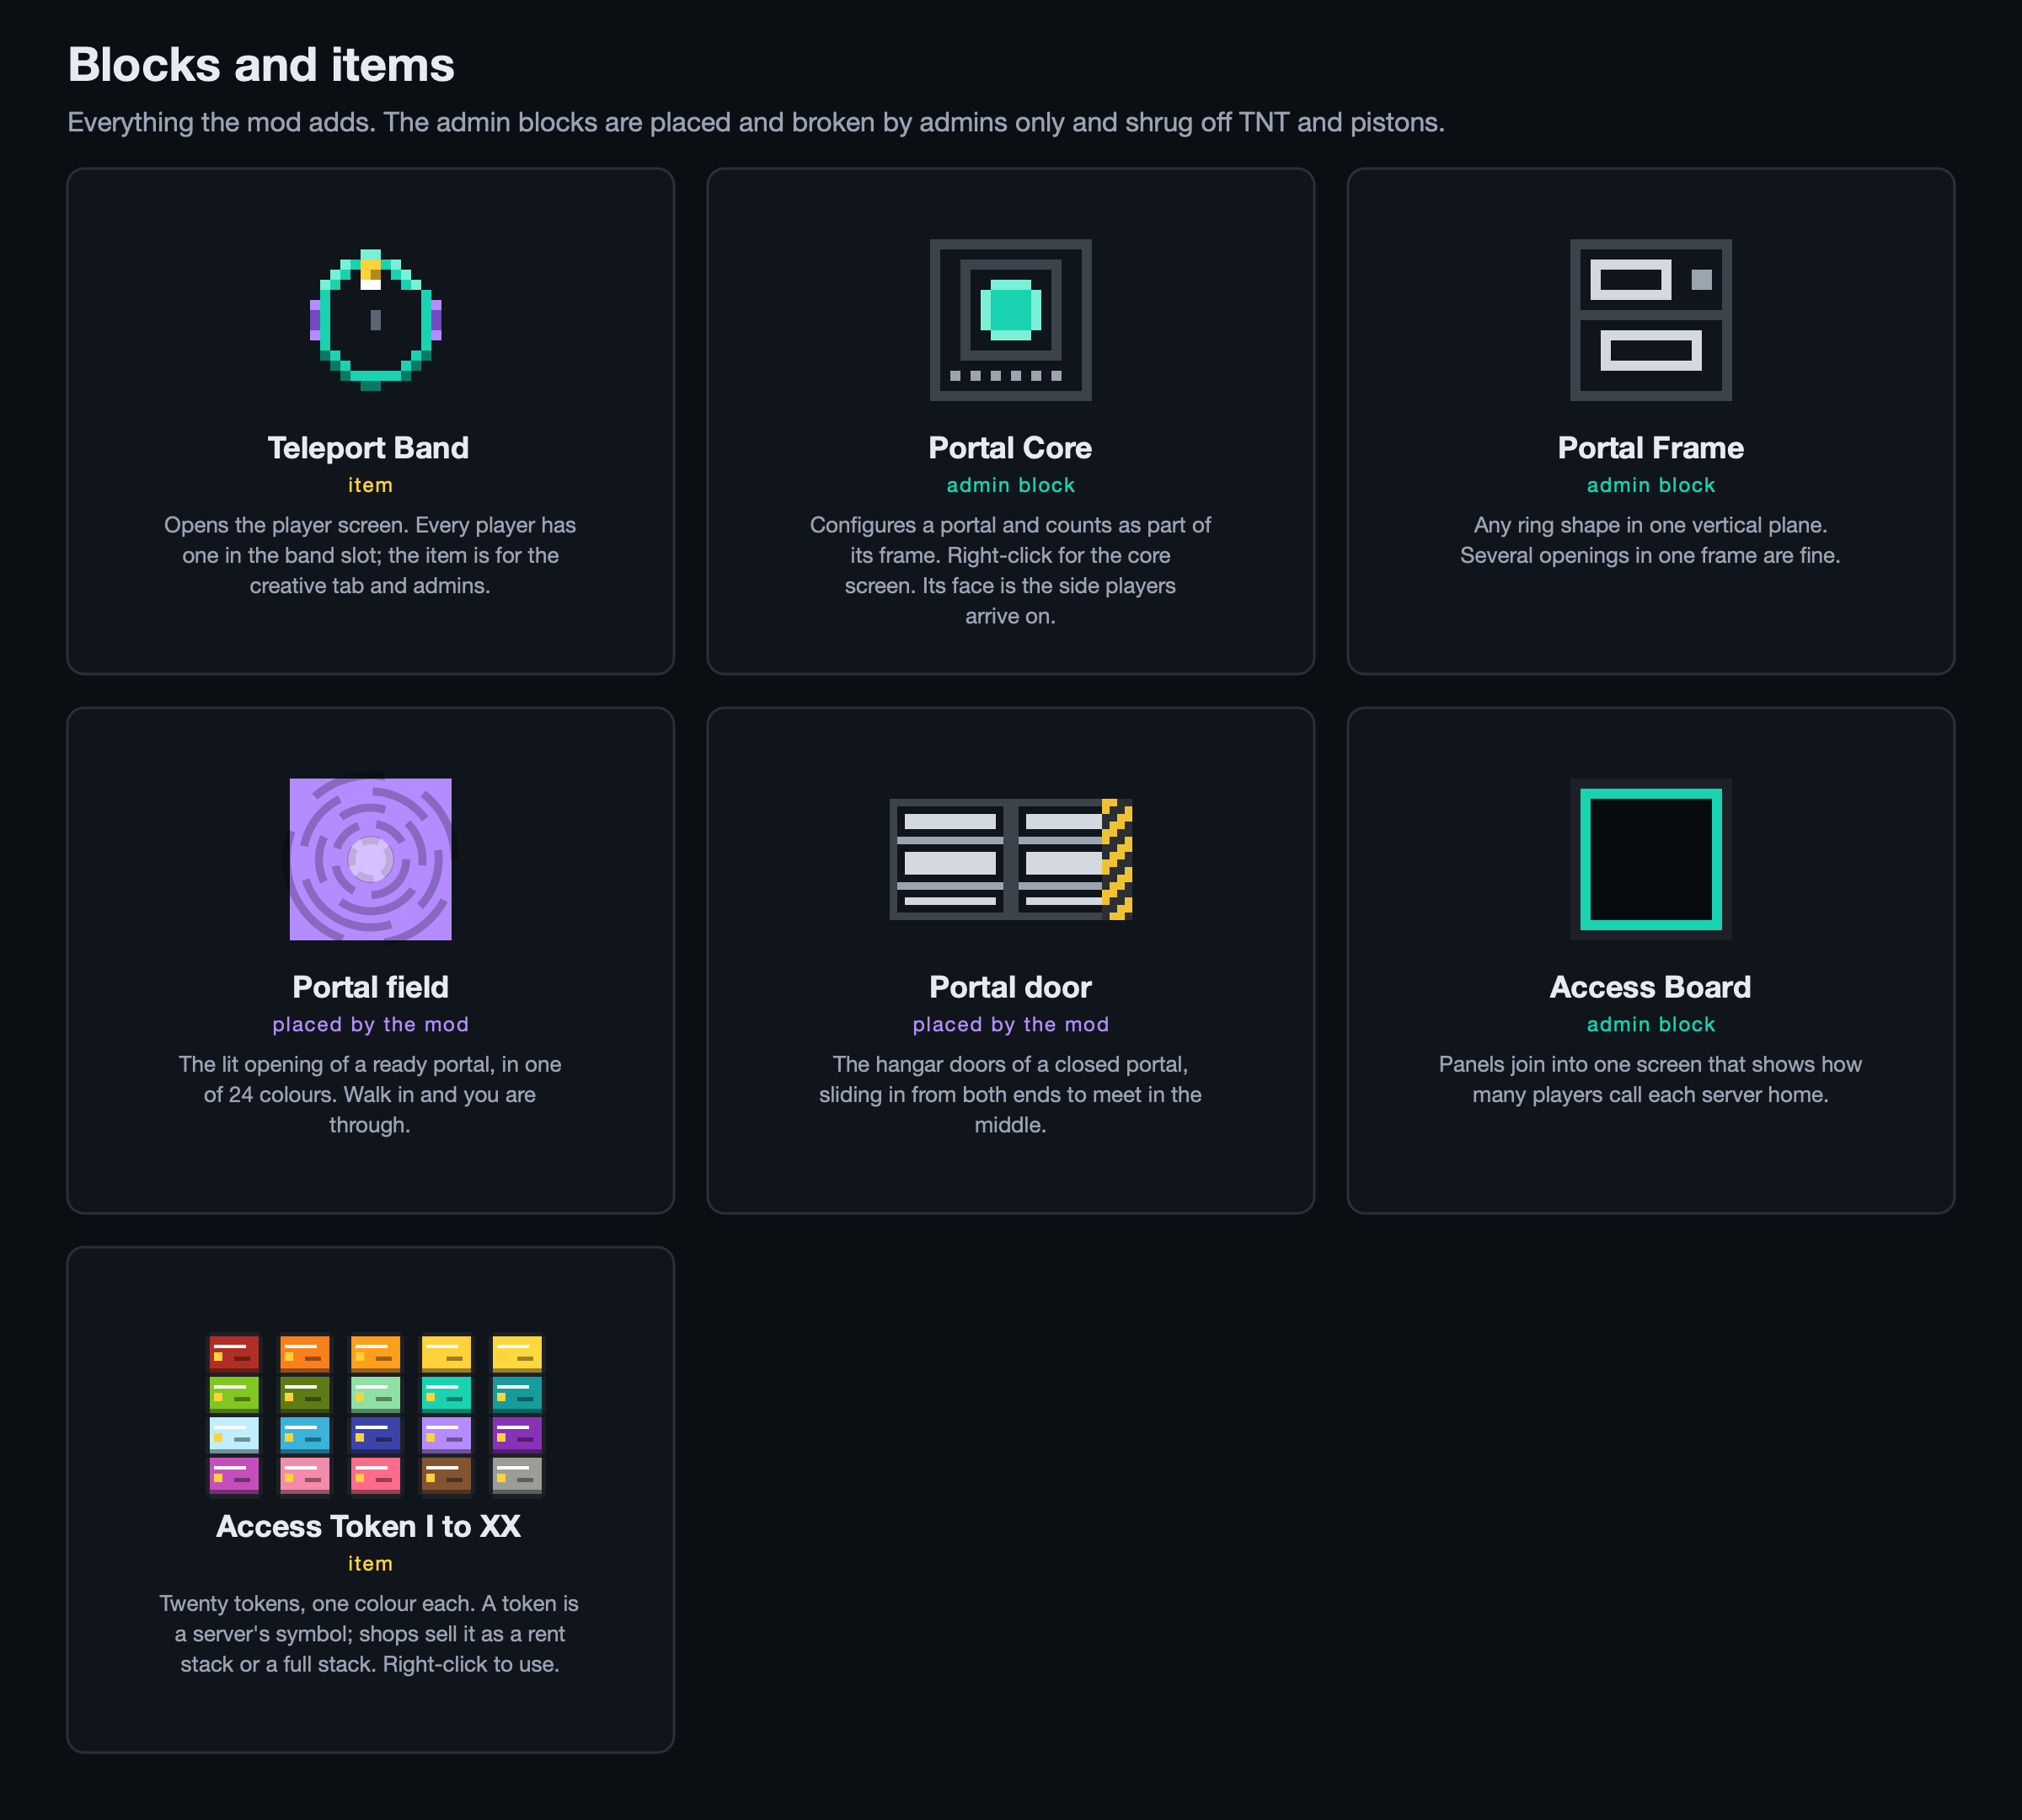This screenshot has width=2022, height=1820.
Task: Click the 'Portal field' card title
Action: pyautogui.click(x=370, y=987)
